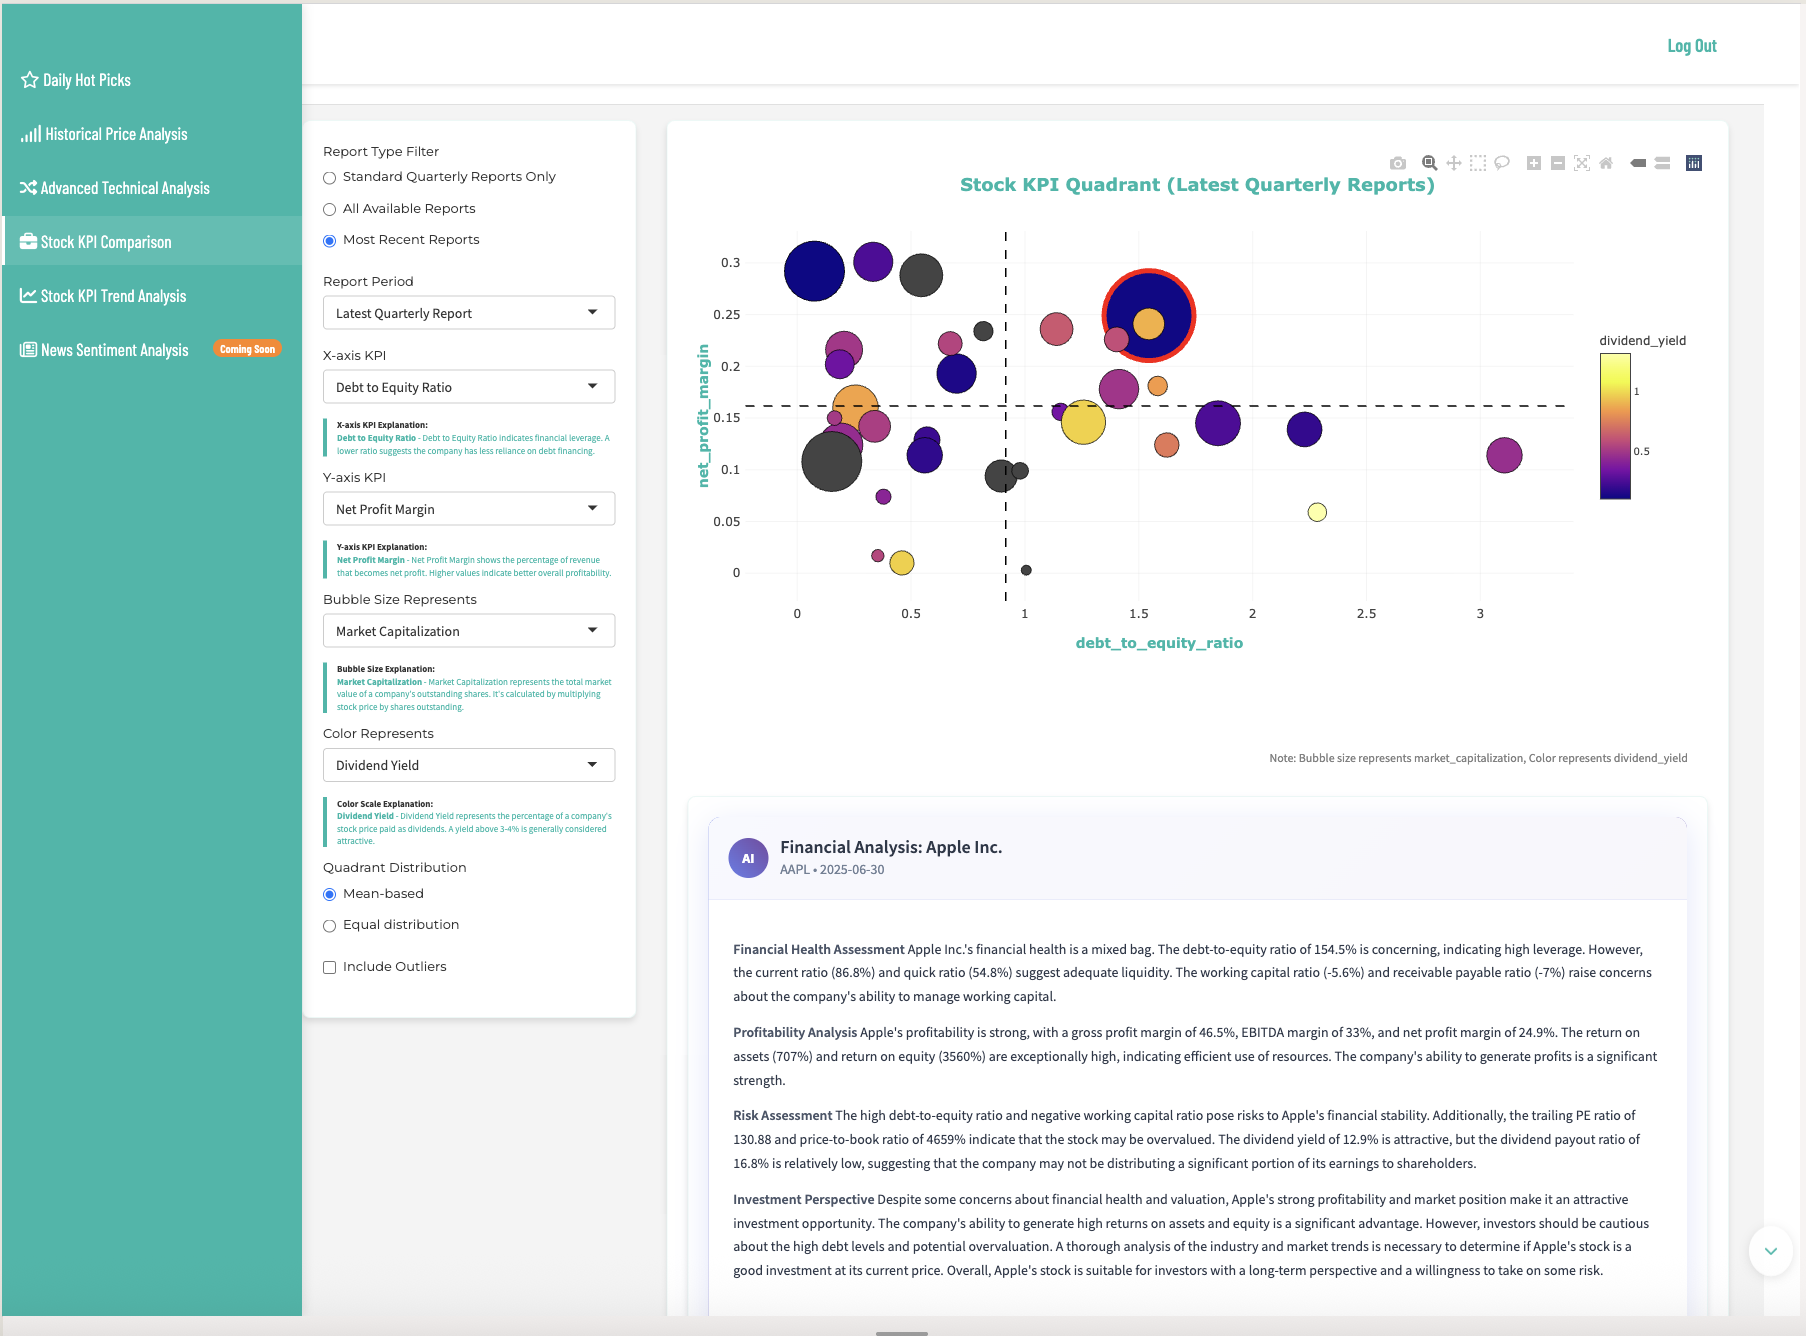Click the Log Out link
This screenshot has width=1806, height=1336.
(1691, 46)
